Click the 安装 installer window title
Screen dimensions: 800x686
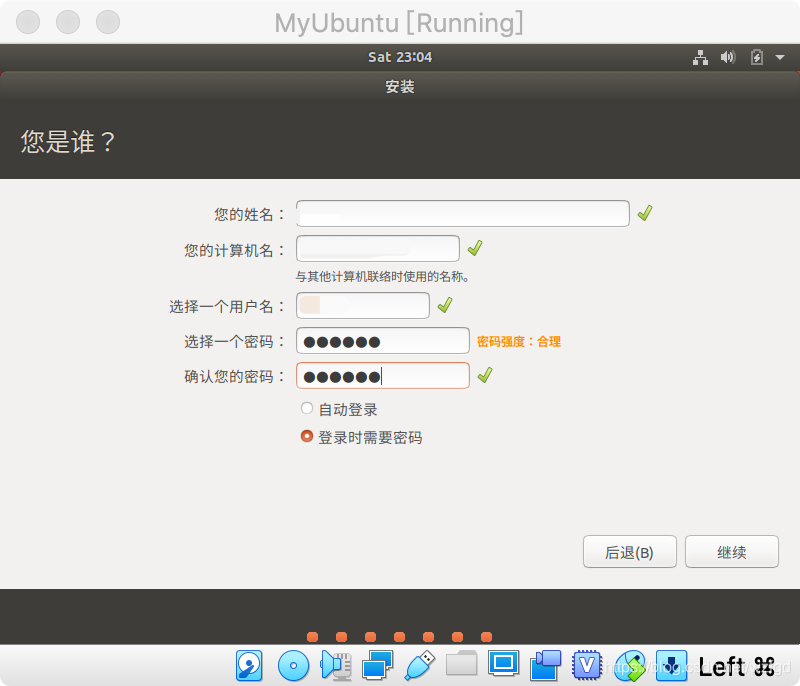point(400,87)
